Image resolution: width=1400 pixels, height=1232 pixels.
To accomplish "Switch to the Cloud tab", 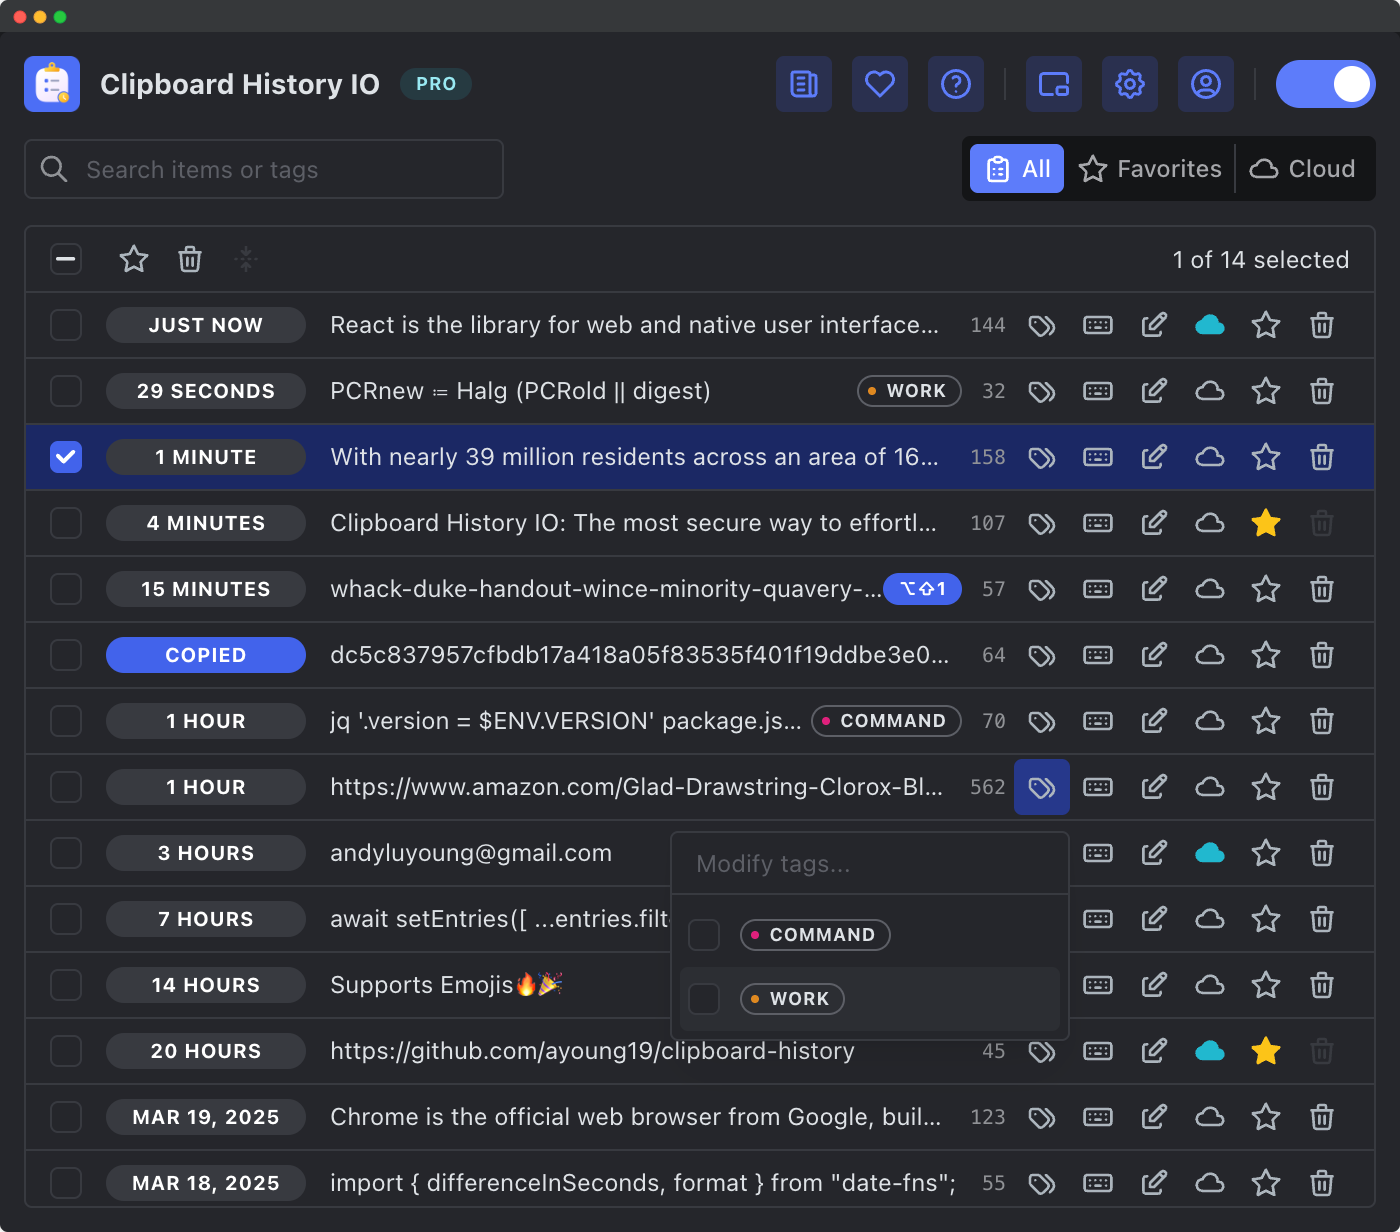I will pos(1303,168).
